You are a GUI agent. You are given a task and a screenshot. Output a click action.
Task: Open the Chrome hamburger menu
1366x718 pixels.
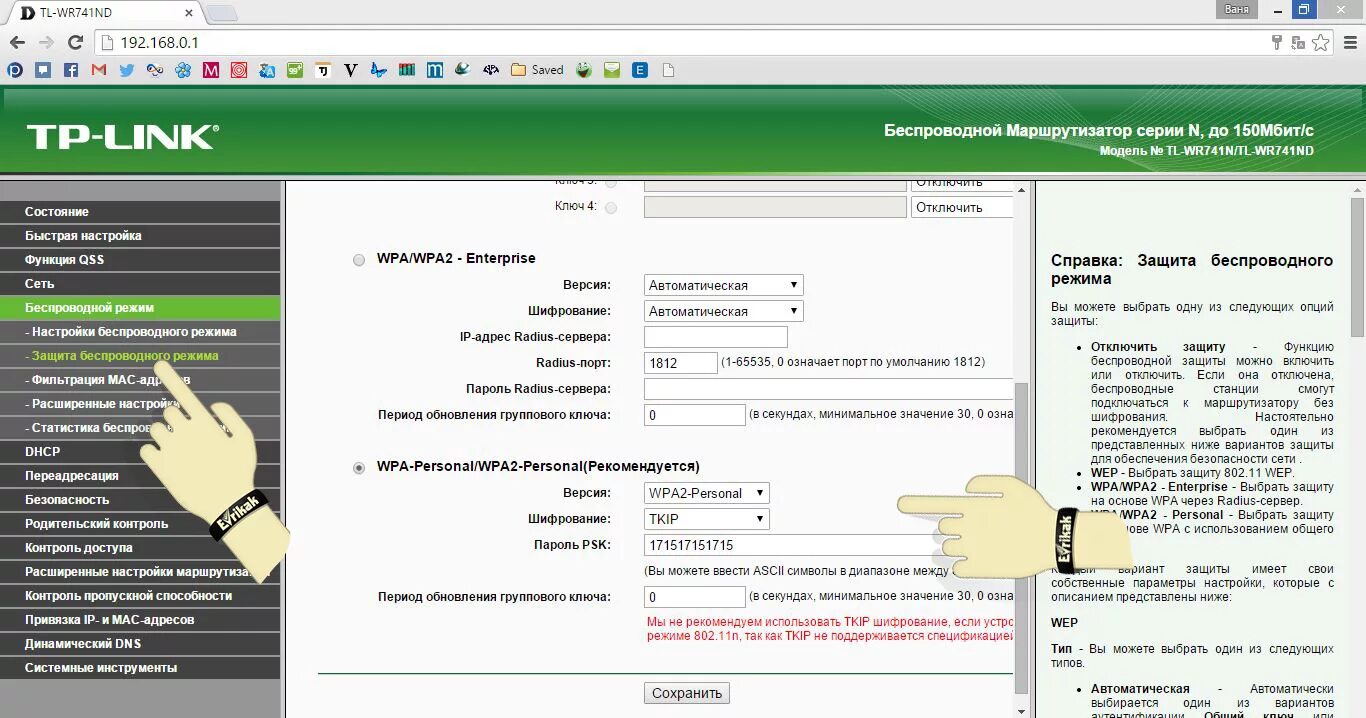(1349, 43)
